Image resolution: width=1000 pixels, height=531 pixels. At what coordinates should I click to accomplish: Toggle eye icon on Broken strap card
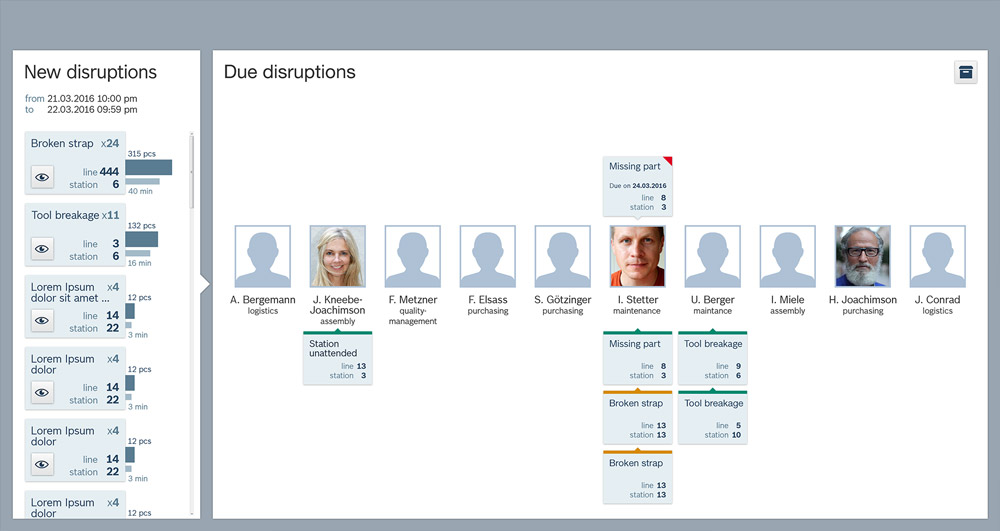(x=42, y=177)
